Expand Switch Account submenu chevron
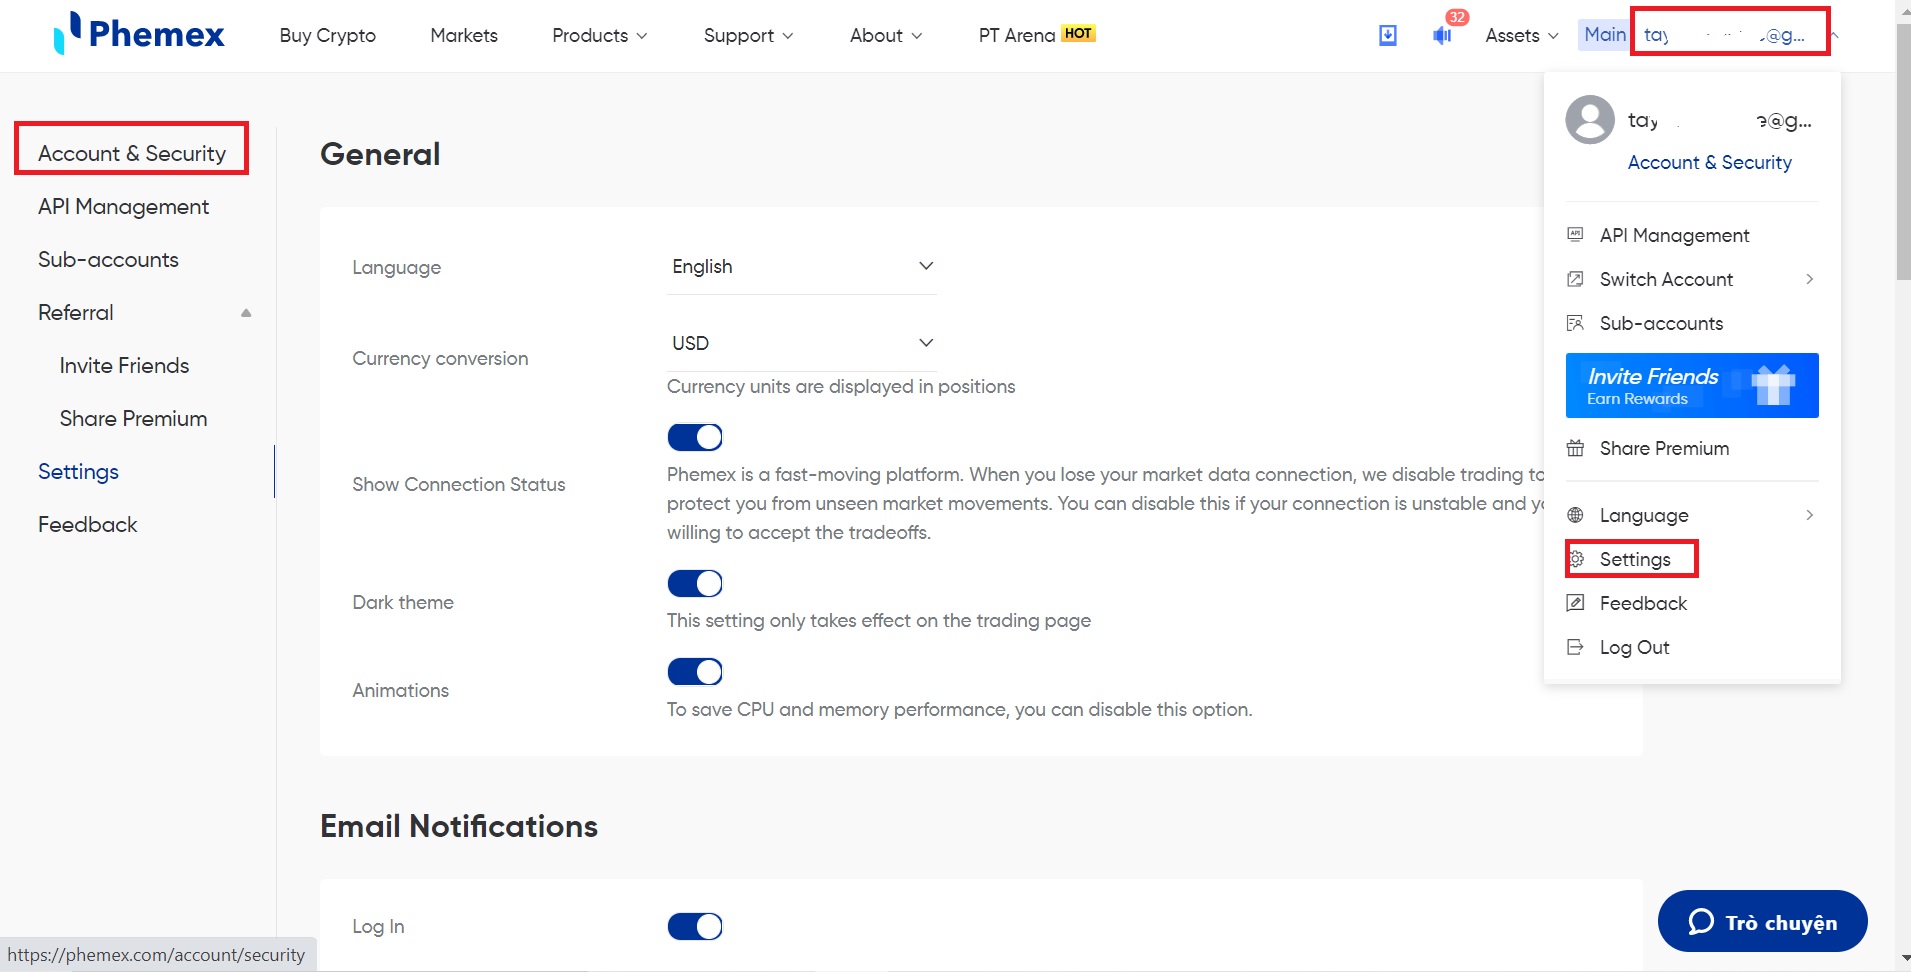Image resolution: width=1911 pixels, height=972 pixels. [x=1809, y=279]
